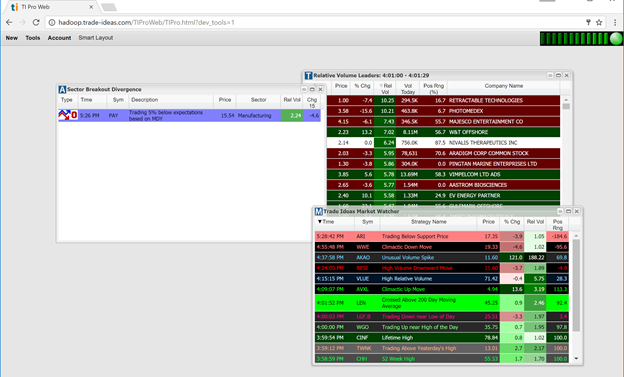Select AVXL Climactic Up Move row
The image size is (624, 377).
(442, 289)
